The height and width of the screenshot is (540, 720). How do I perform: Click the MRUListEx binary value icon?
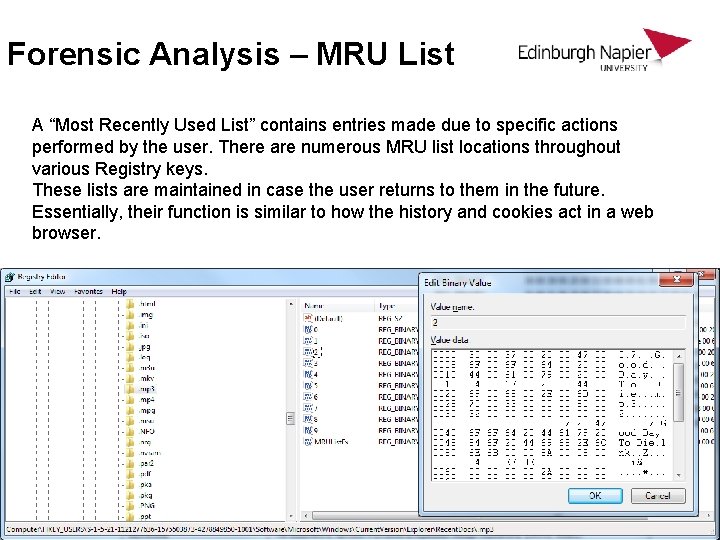point(308,441)
